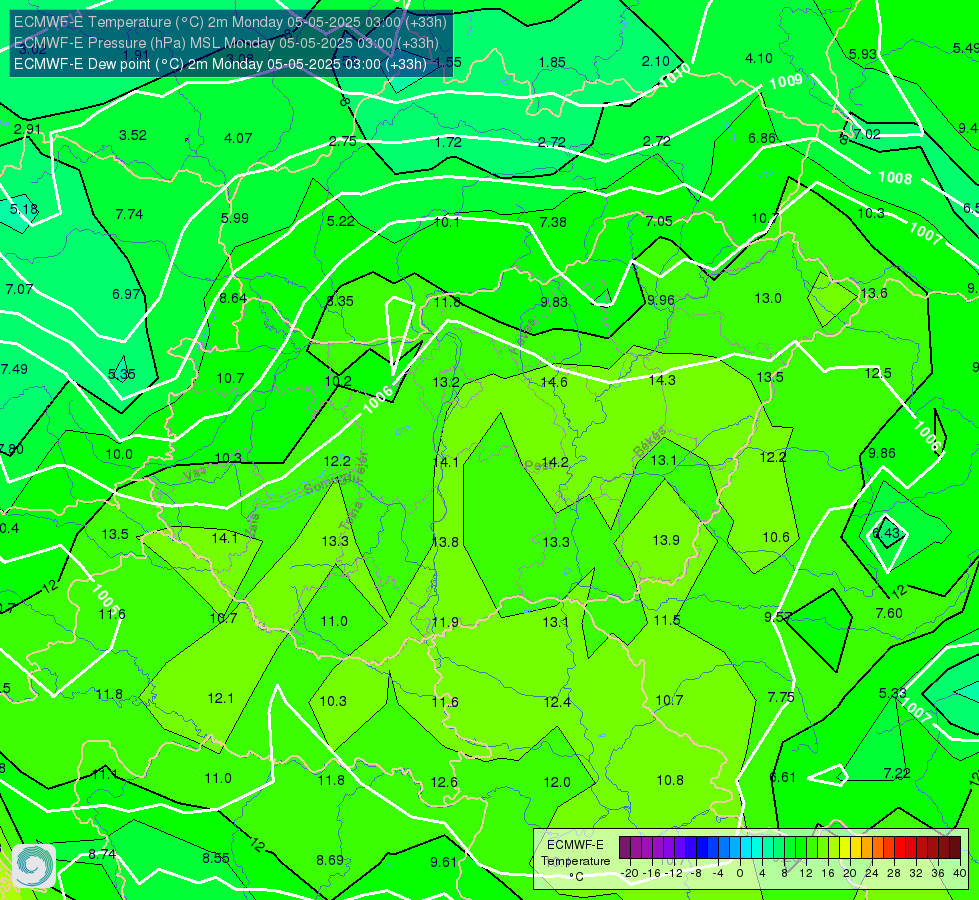Click the 14.6 temperature value
Image resolution: width=979 pixels, height=900 pixels.
[554, 382]
